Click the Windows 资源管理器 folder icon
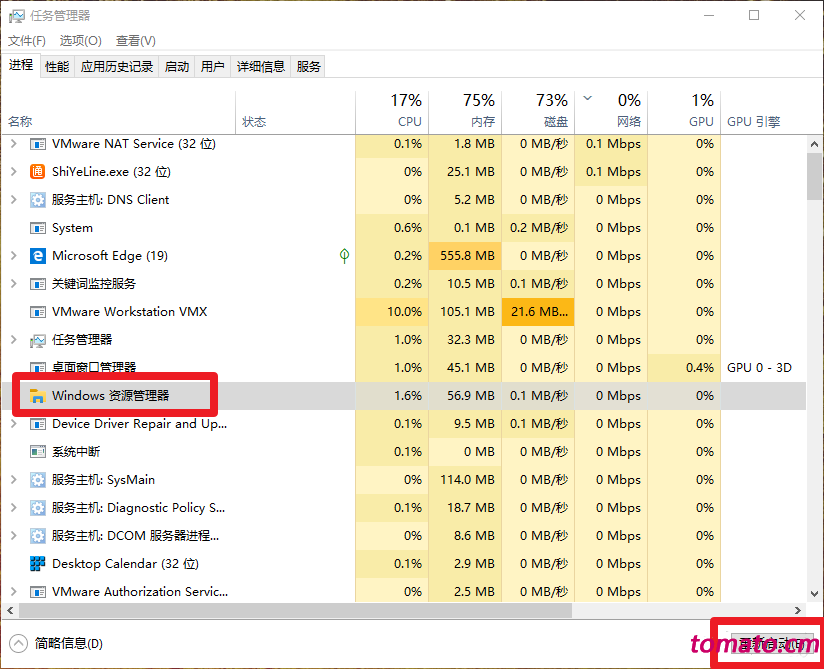824x669 pixels. tap(37, 396)
